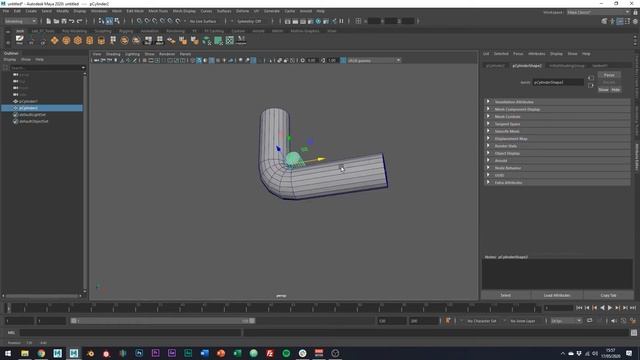
Task: Toggle the audio mute speaker icon
Action: (x=614, y=321)
